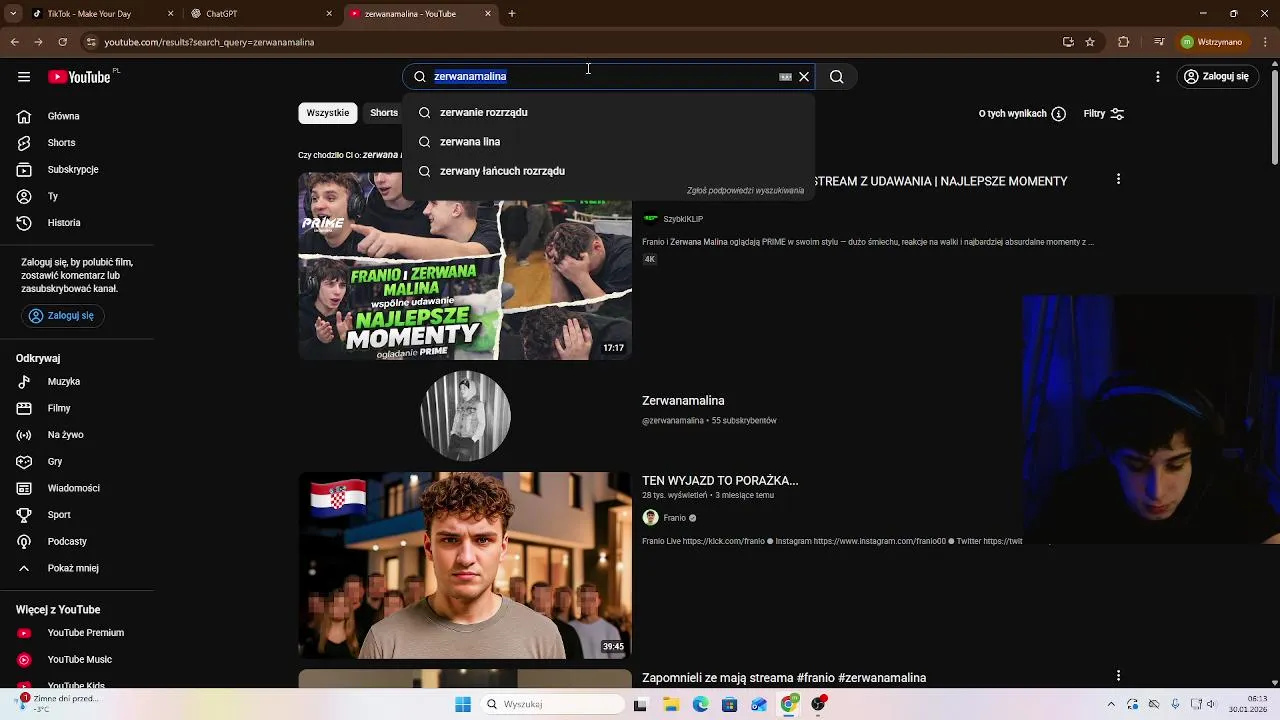The image size is (1280, 720).
Task: Open the browser tab search dropdown
Action: (x=13, y=14)
